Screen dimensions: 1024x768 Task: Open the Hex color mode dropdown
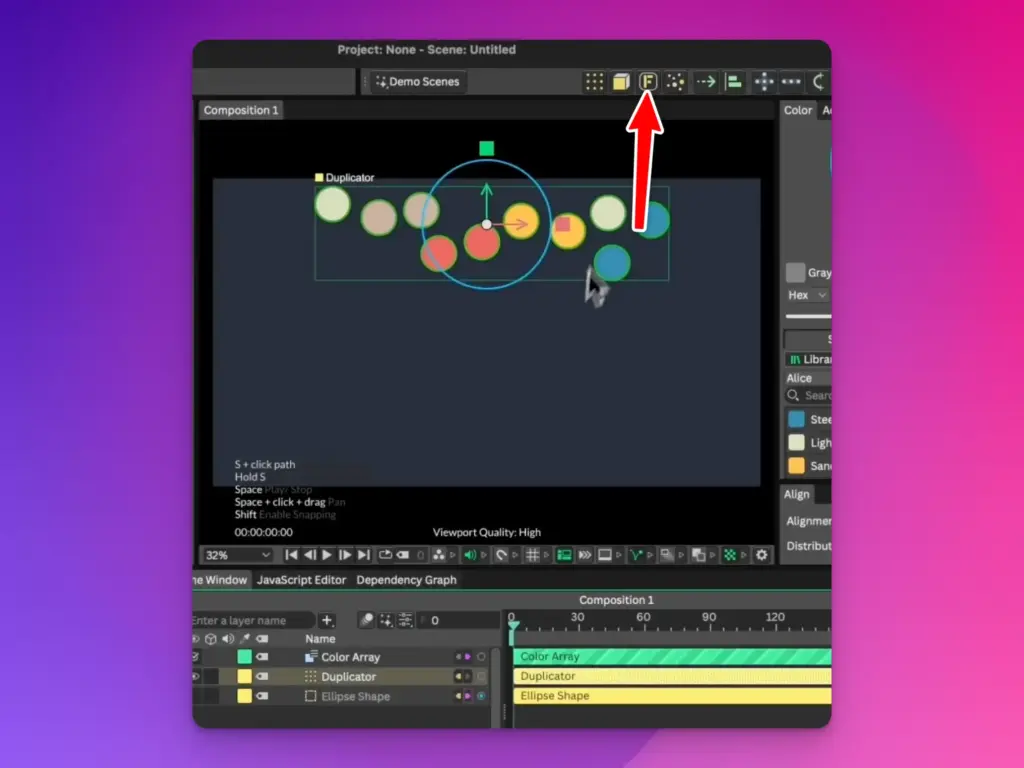[x=807, y=295]
